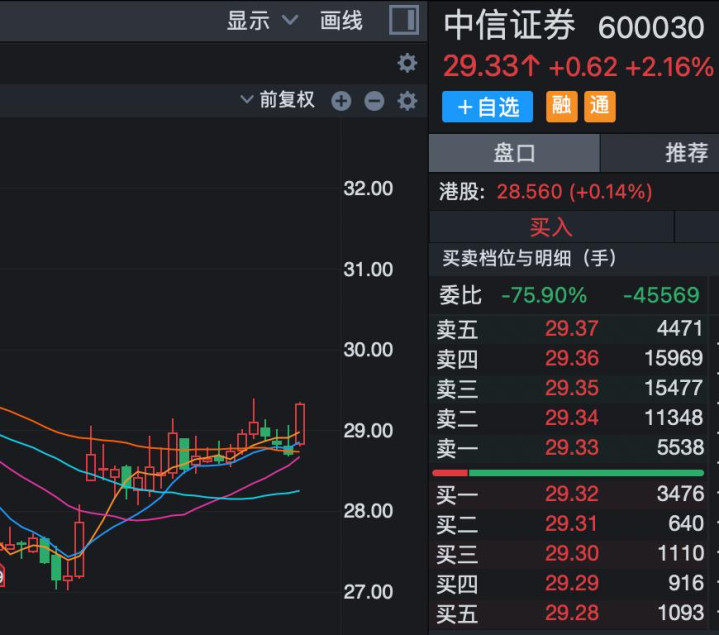Image resolution: width=719 pixels, height=635 pixels.
Task: Select the 画线 drawing menu
Action: point(341,21)
